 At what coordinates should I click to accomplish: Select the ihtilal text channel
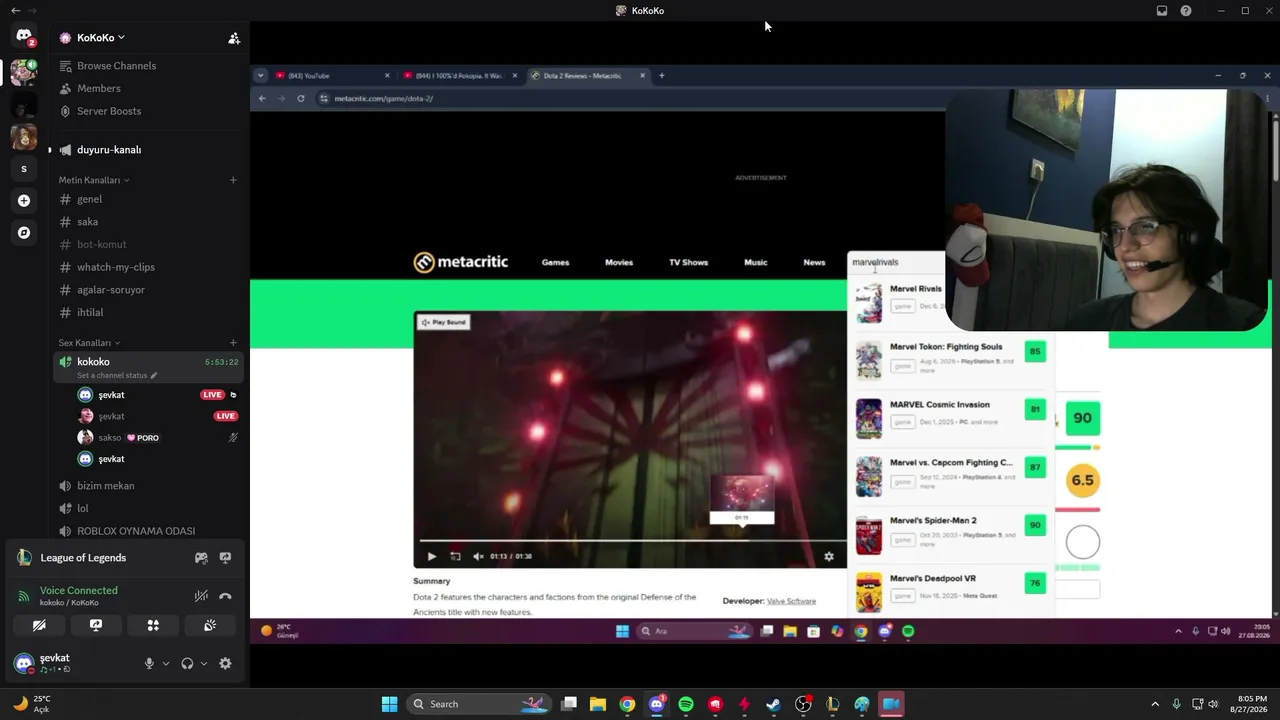(148, 312)
